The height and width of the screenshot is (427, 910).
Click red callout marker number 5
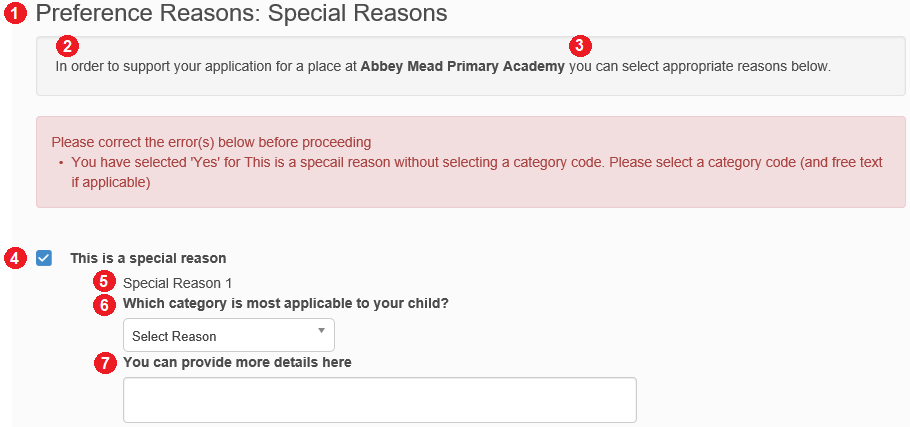pyautogui.click(x=104, y=282)
